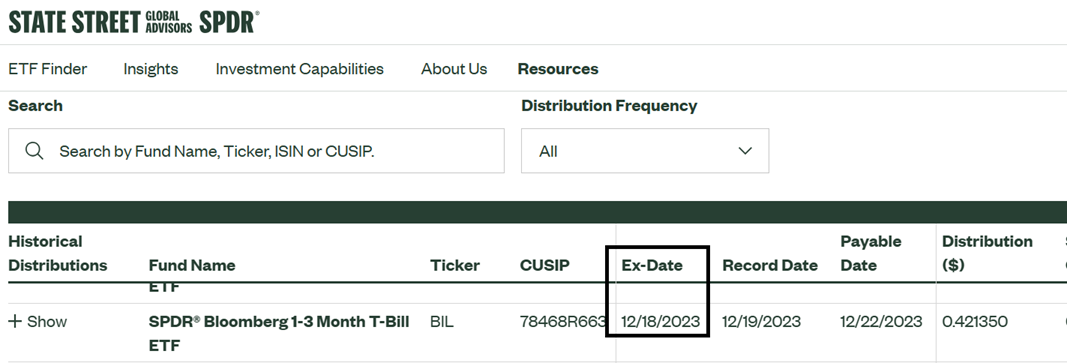Screen dimensions: 1067x363
Task: Click the State Street Global Advisors SPDR logo
Action: (134, 22)
